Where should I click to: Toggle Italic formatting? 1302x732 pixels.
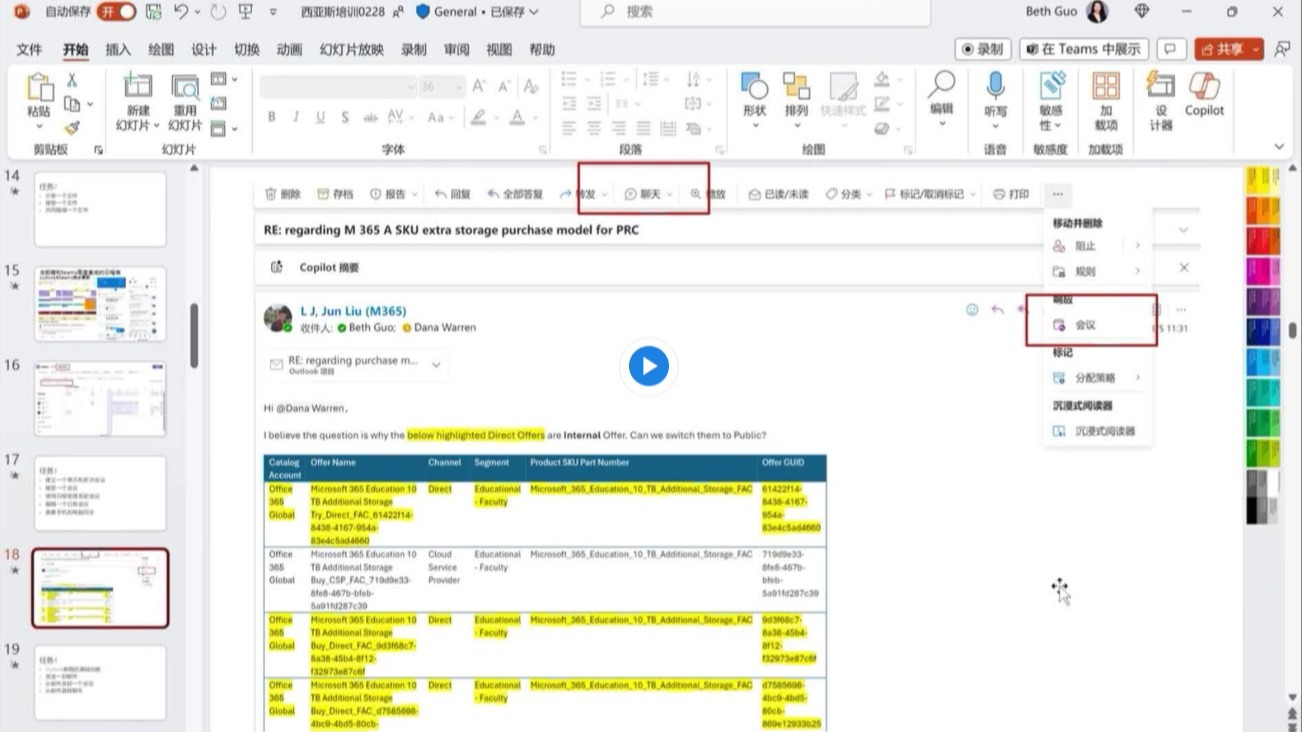[295, 117]
